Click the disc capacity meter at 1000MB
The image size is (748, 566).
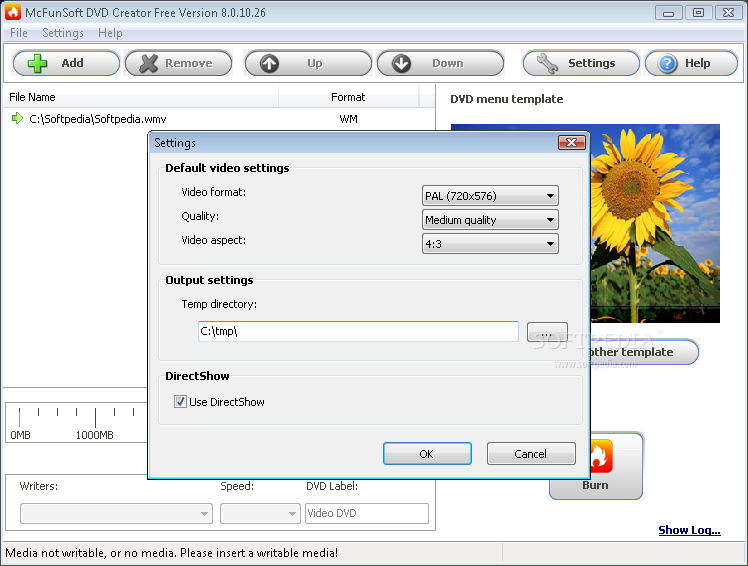point(95,422)
